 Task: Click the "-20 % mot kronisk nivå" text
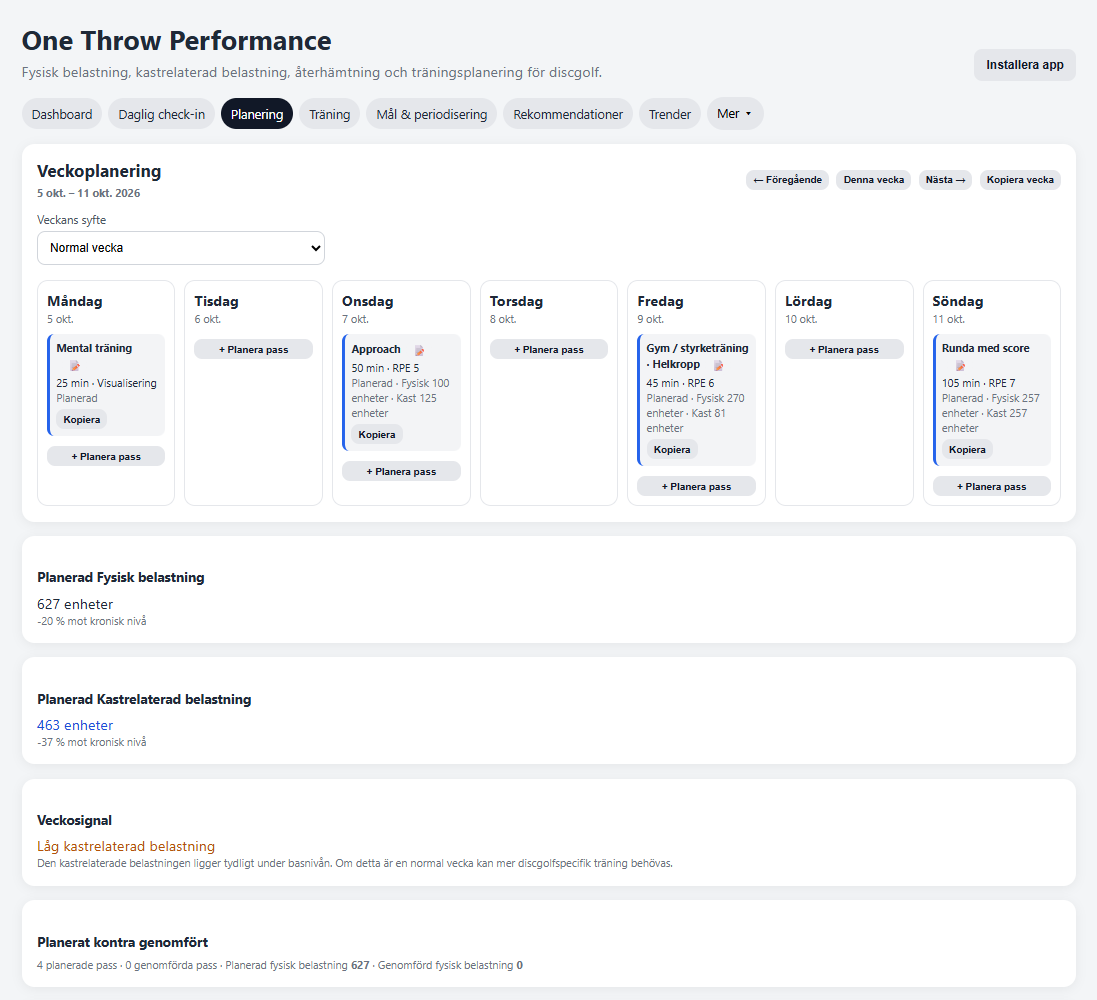pos(92,621)
